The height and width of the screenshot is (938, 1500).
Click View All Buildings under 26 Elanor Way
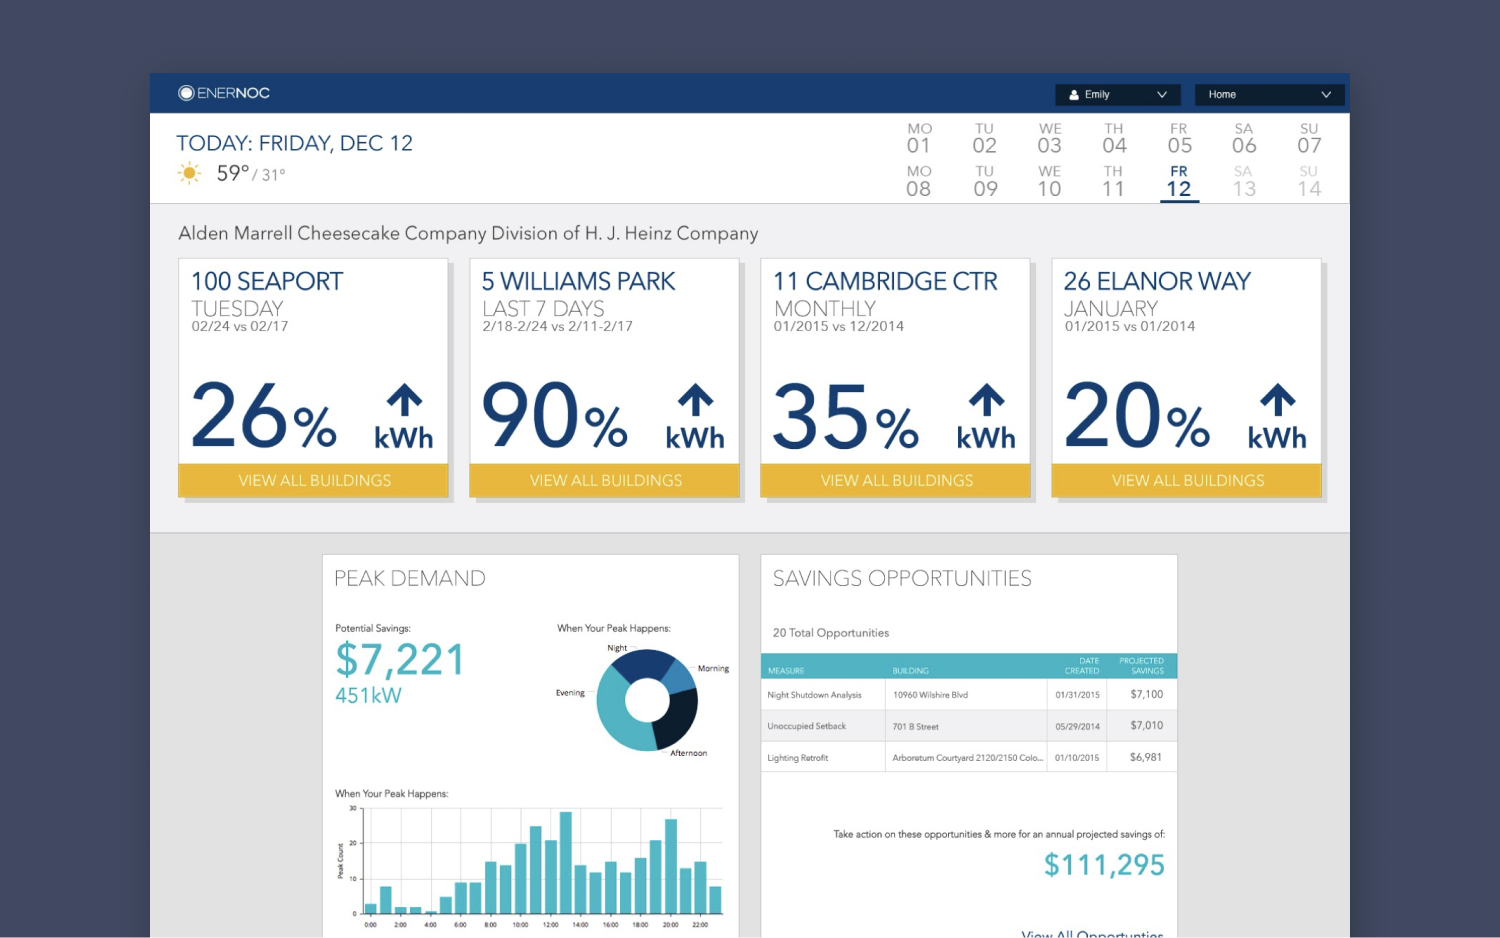click(x=1186, y=480)
